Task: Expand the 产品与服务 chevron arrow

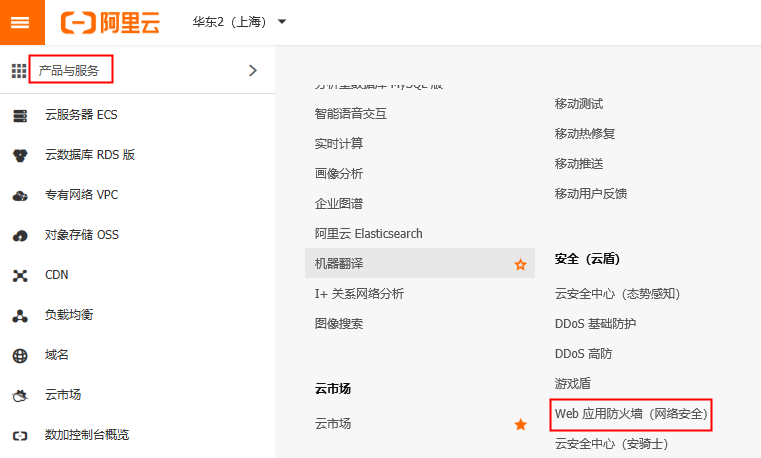Action: point(252,70)
